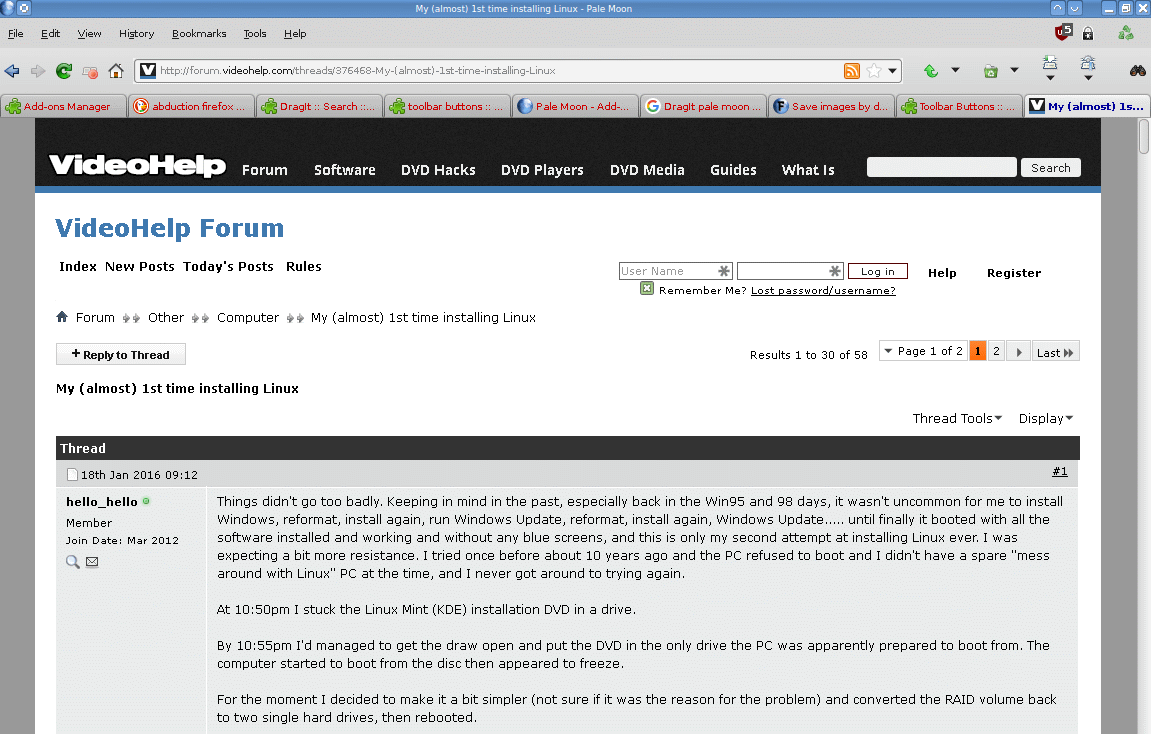1151x734 pixels.
Task: Switch to the abduction firefox tab
Action: 192,106
